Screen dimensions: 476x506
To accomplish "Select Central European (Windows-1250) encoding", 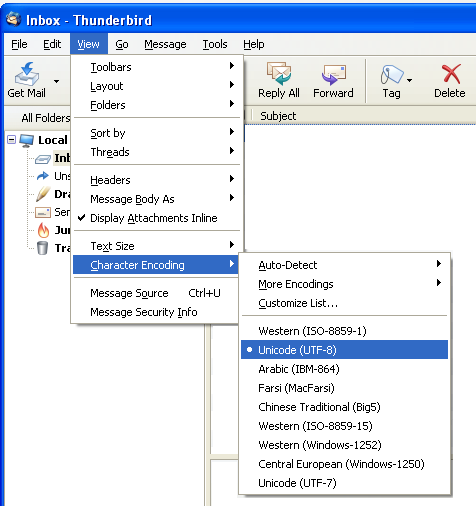I will click(345, 464).
